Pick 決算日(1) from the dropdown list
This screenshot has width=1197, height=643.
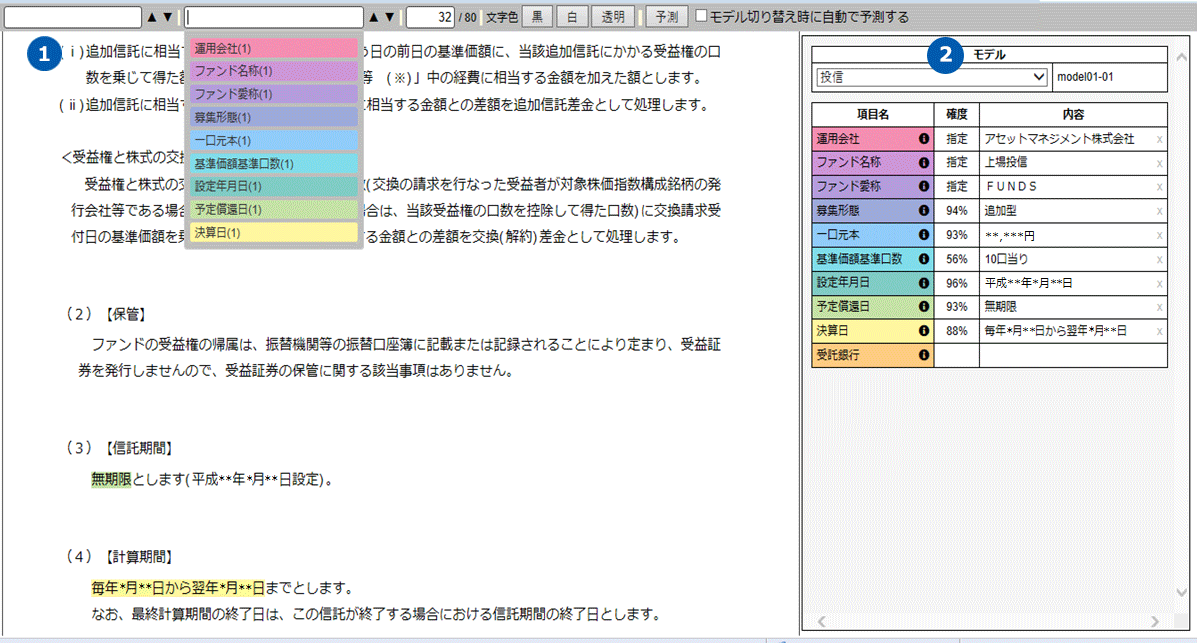tap(273, 232)
